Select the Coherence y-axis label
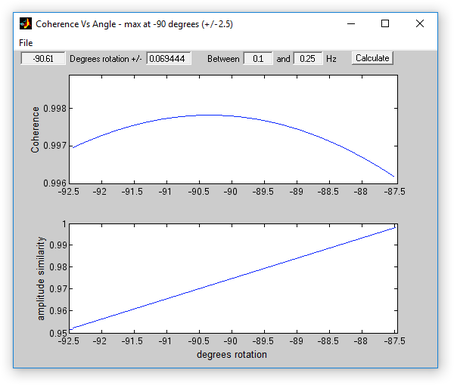The height and width of the screenshot is (385, 454). pos(35,130)
